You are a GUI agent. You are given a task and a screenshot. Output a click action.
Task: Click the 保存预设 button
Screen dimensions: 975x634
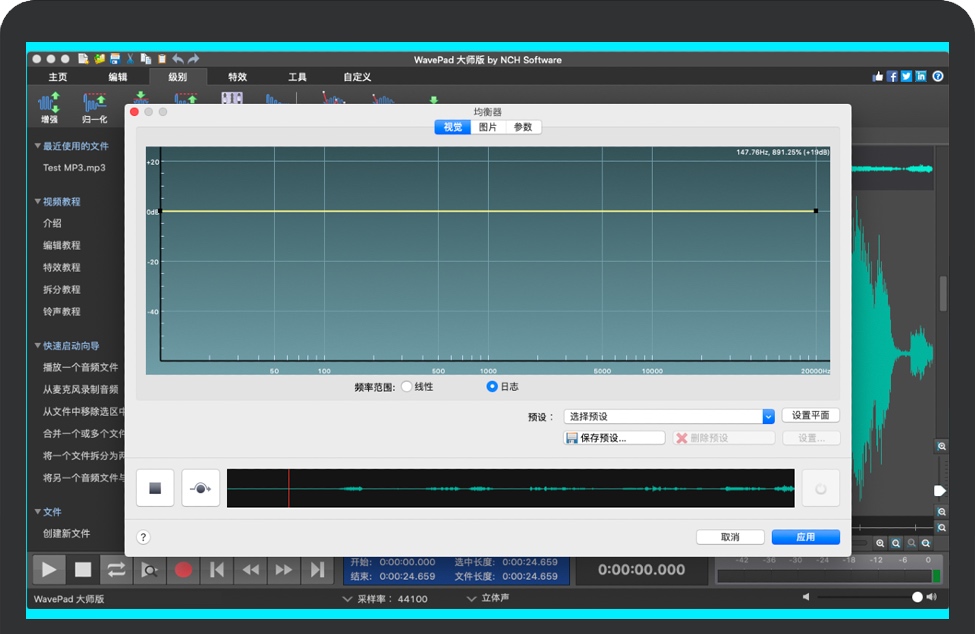click(x=614, y=438)
